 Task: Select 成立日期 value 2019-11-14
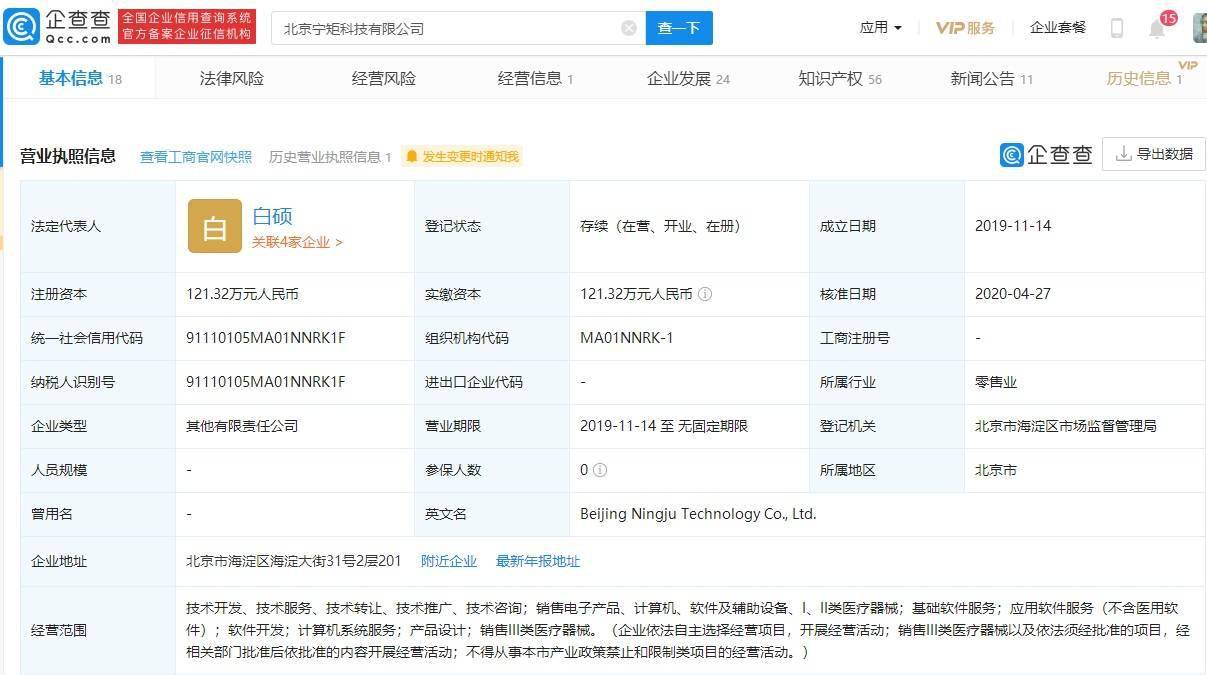[1013, 226]
